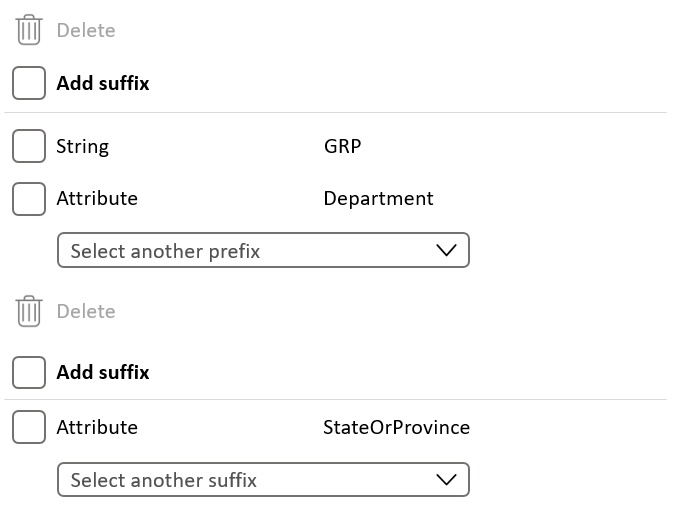678x513 pixels.
Task: Click the Attribute label next to Department
Action: (x=97, y=199)
